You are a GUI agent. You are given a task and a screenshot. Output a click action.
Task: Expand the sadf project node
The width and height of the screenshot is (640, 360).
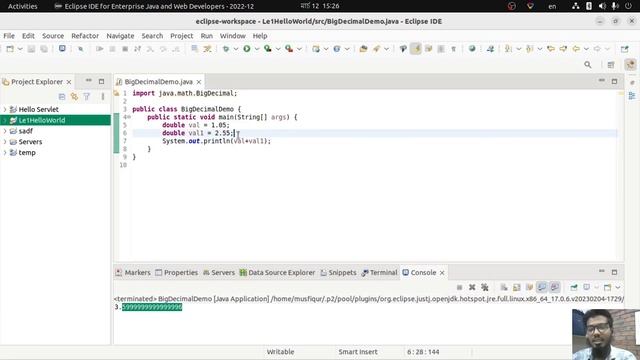(x=5, y=131)
